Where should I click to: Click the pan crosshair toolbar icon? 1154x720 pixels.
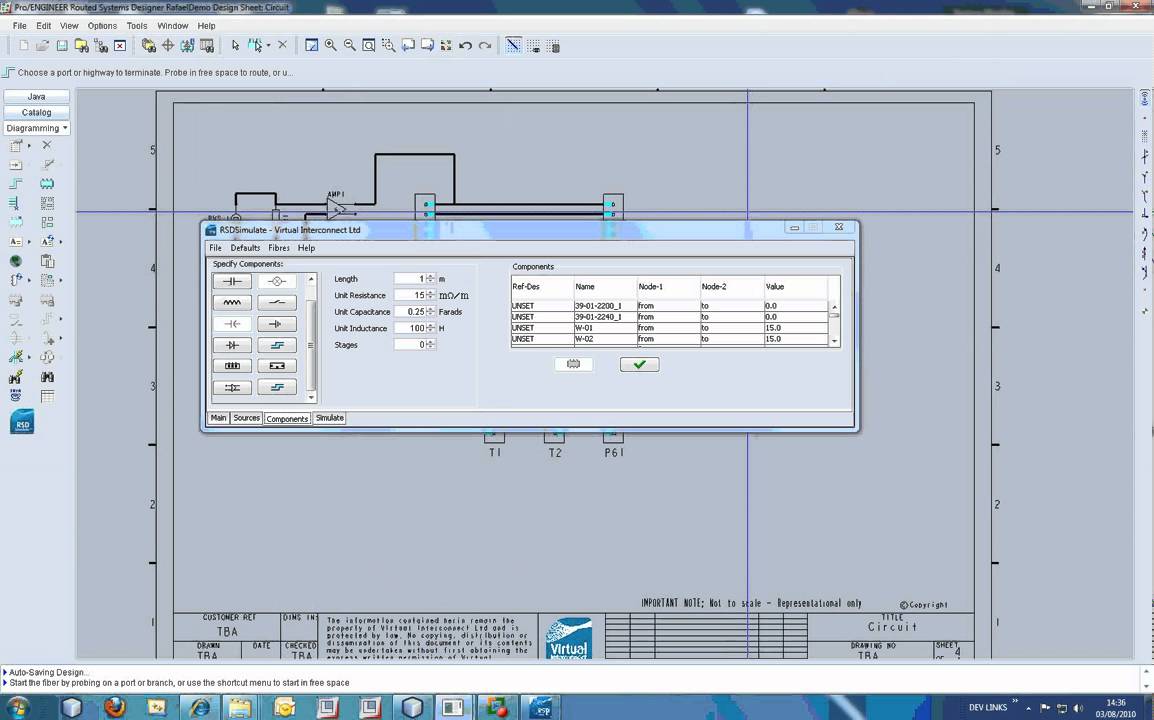pyautogui.click(x=168, y=46)
